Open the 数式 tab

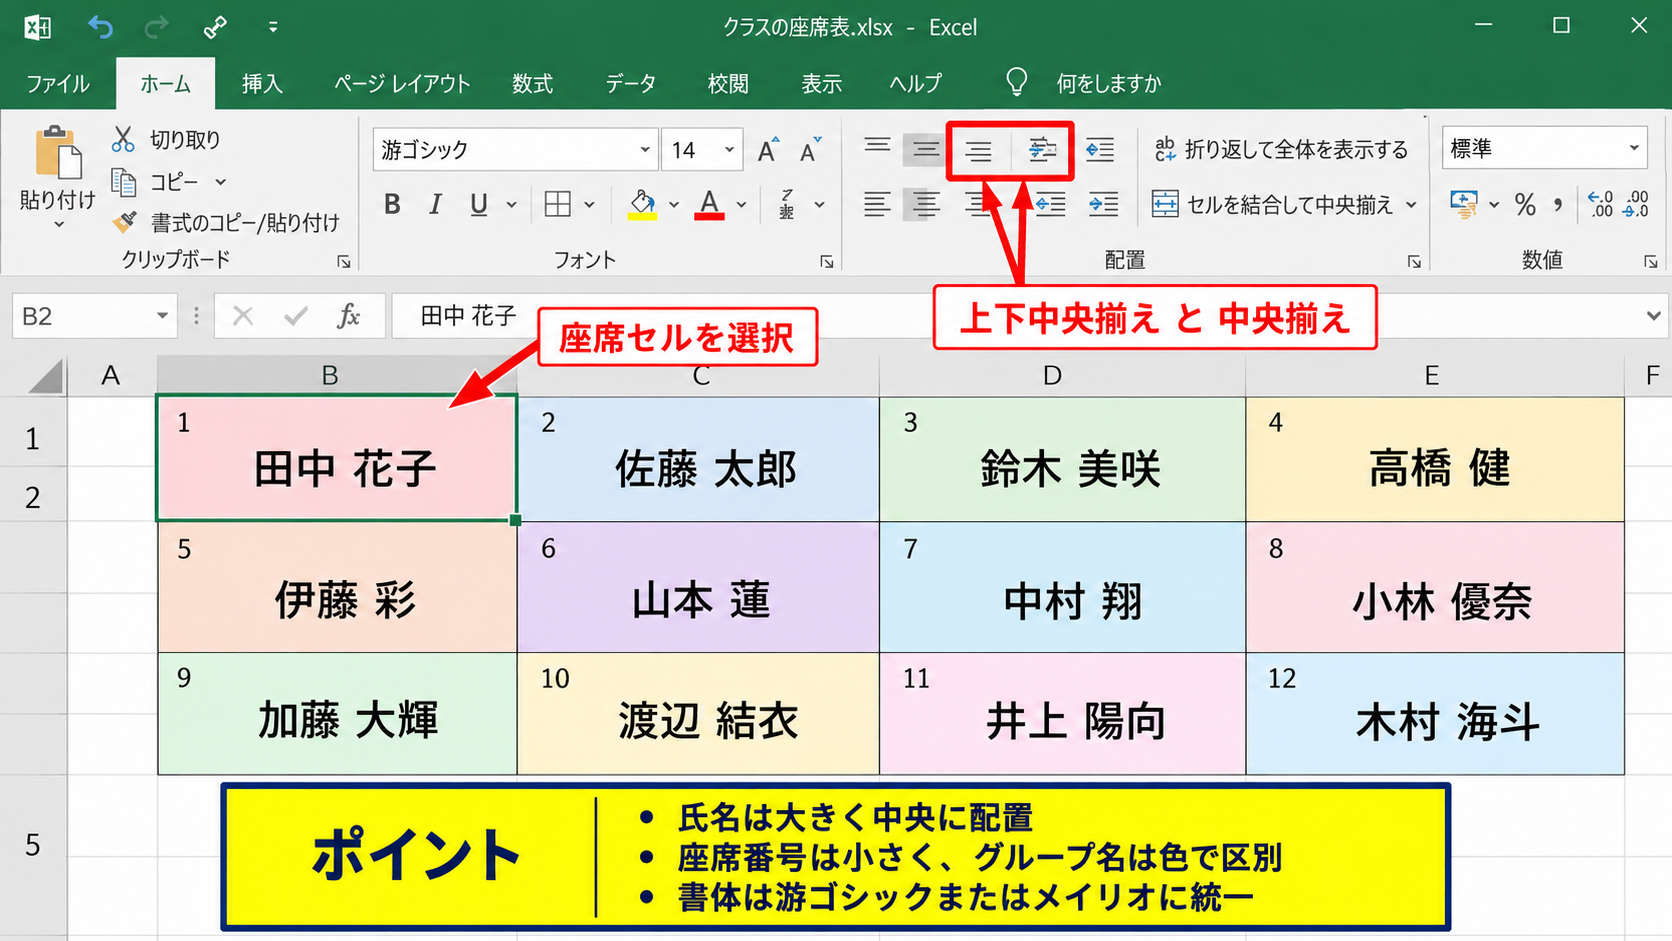point(532,84)
